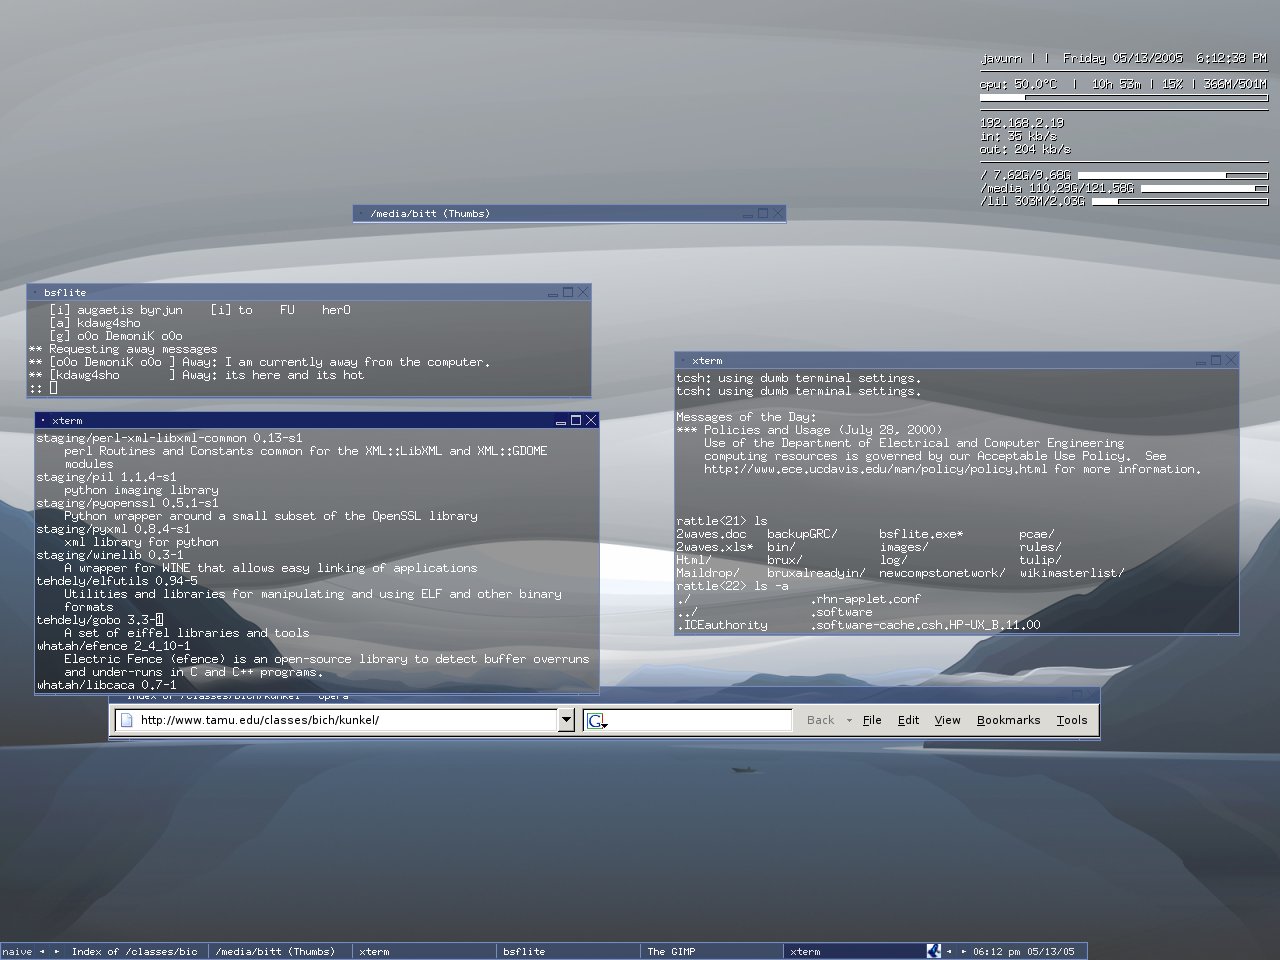
Task: Open the Bookmarks menu in Opera
Action: [x=1008, y=720]
